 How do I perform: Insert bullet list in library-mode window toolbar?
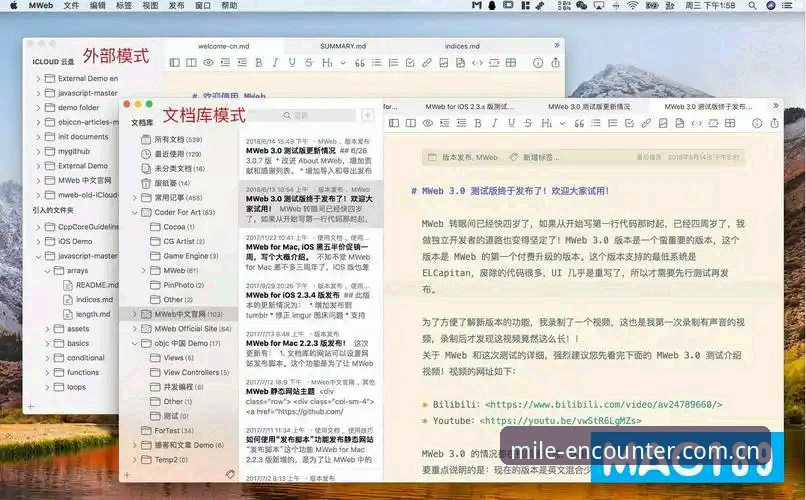click(x=596, y=123)
